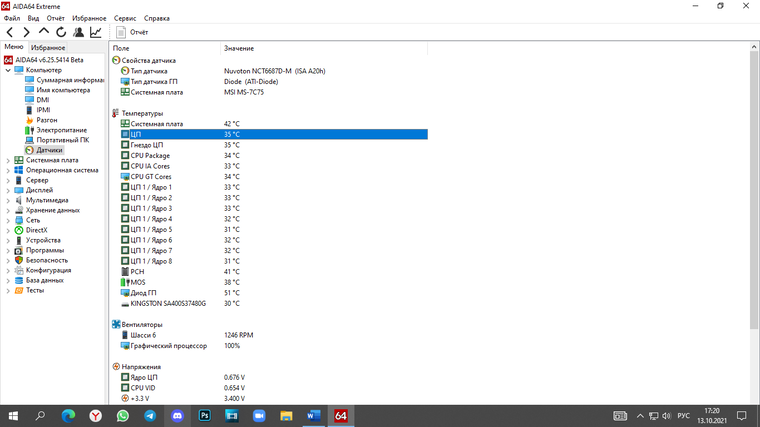Open Telegram from the taskbar
Image resolution: width=760 pixels, height=427 pixels.
click(x=150, y=416)
